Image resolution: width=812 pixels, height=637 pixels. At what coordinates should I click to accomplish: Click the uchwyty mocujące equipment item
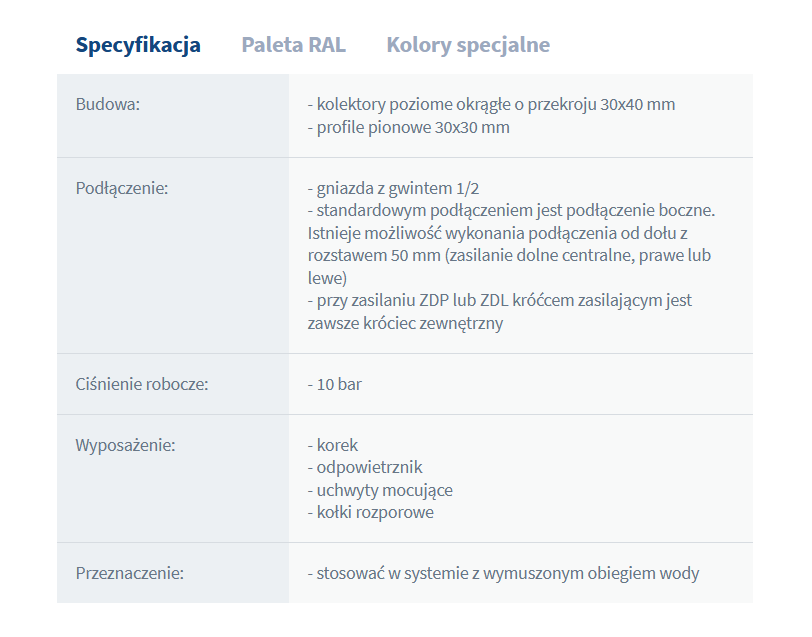[x=379, y=490]
